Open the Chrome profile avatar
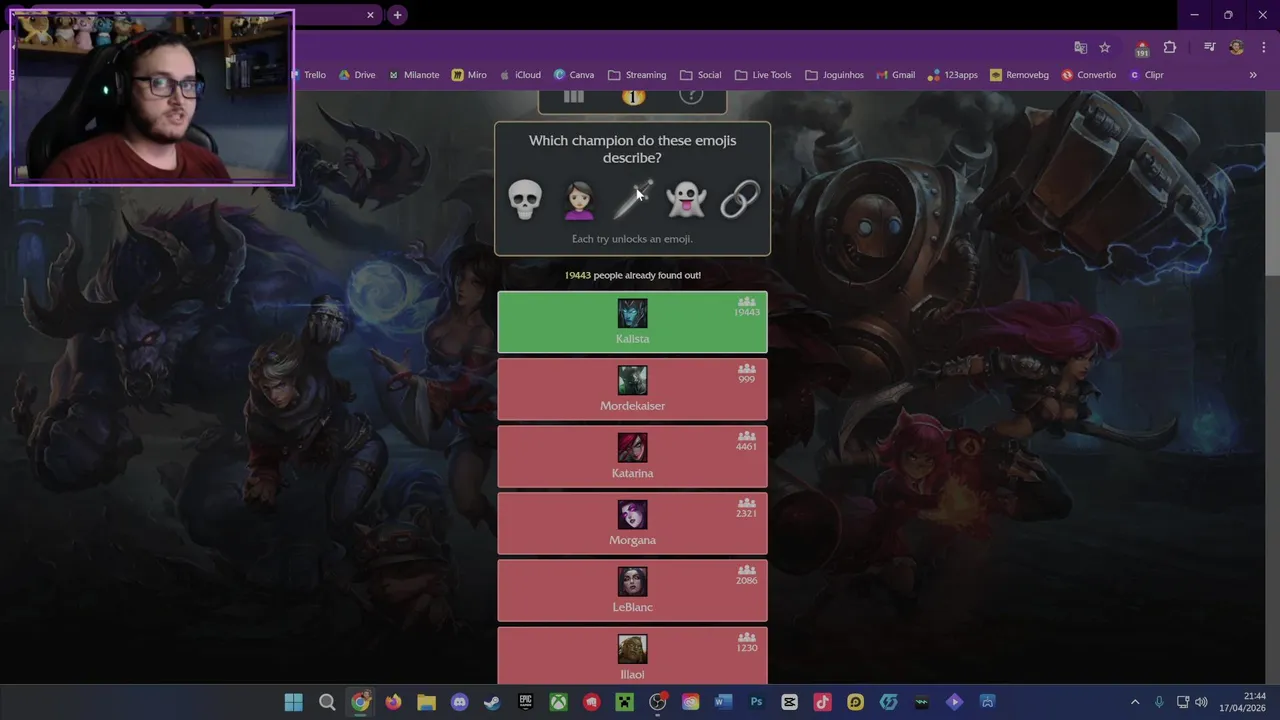The image size is (1280, 720). click(1237, 47)
